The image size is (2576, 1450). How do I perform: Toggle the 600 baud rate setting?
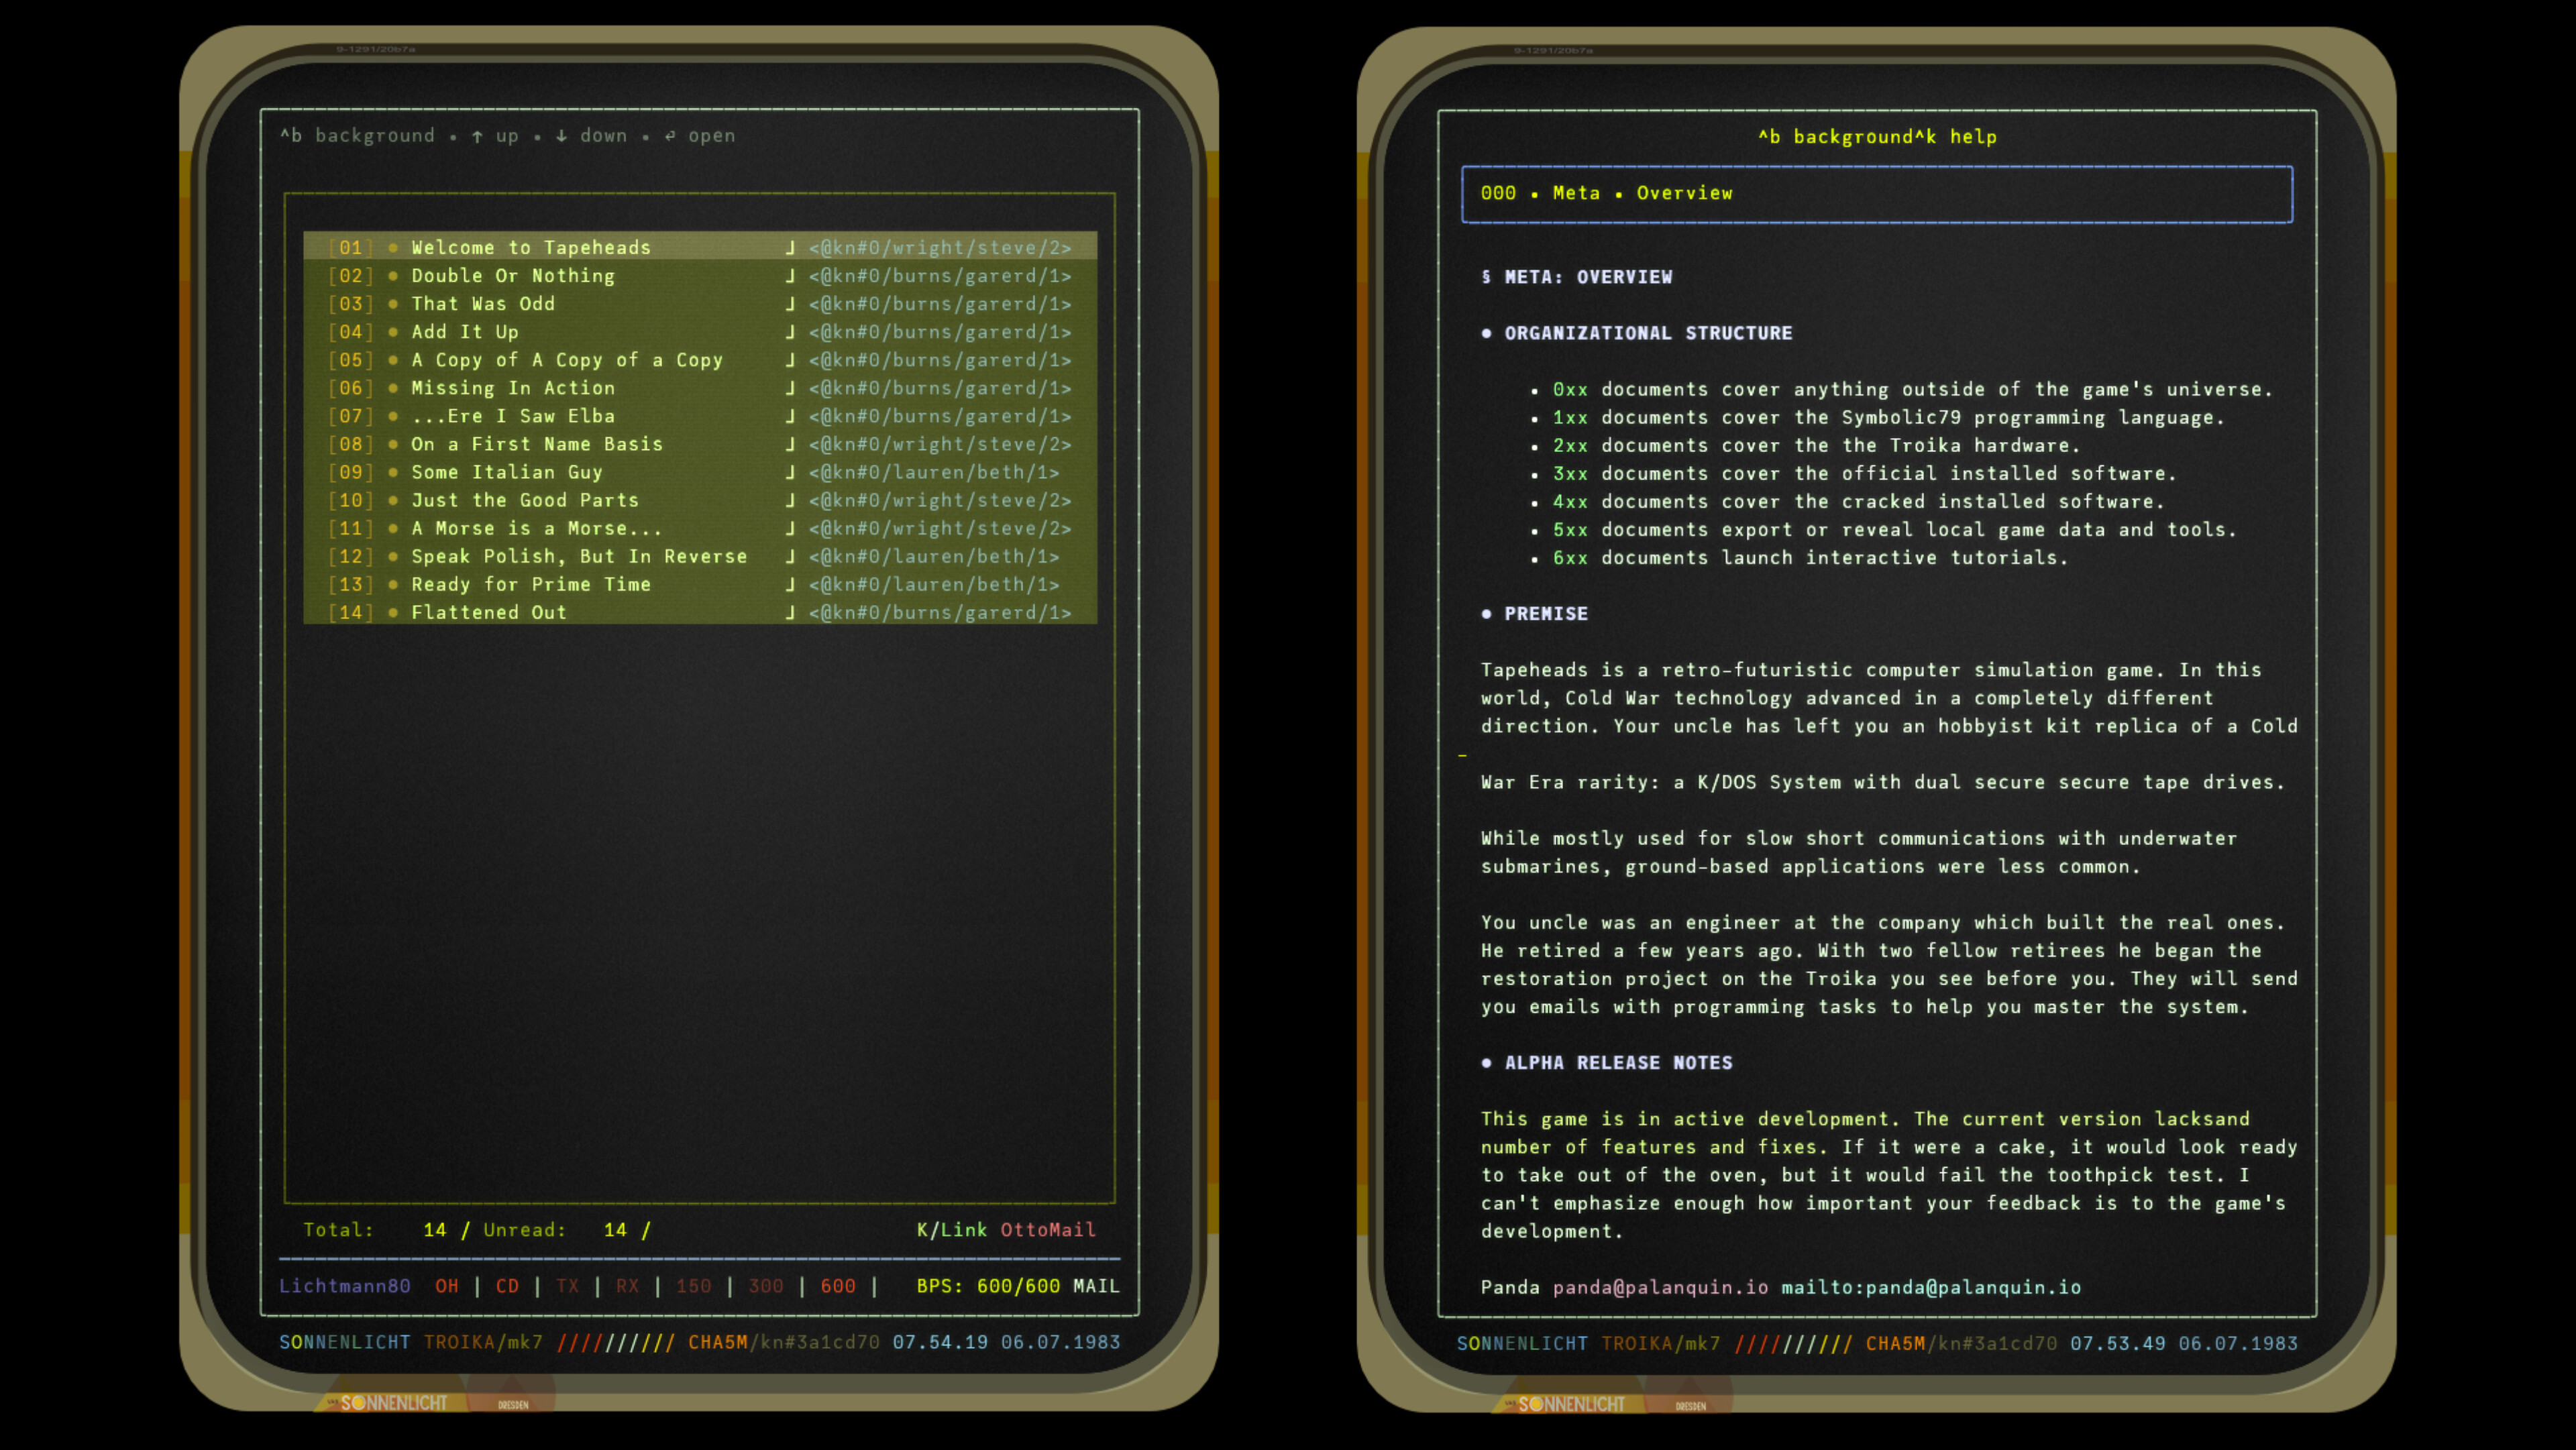tap(838, 1287)
